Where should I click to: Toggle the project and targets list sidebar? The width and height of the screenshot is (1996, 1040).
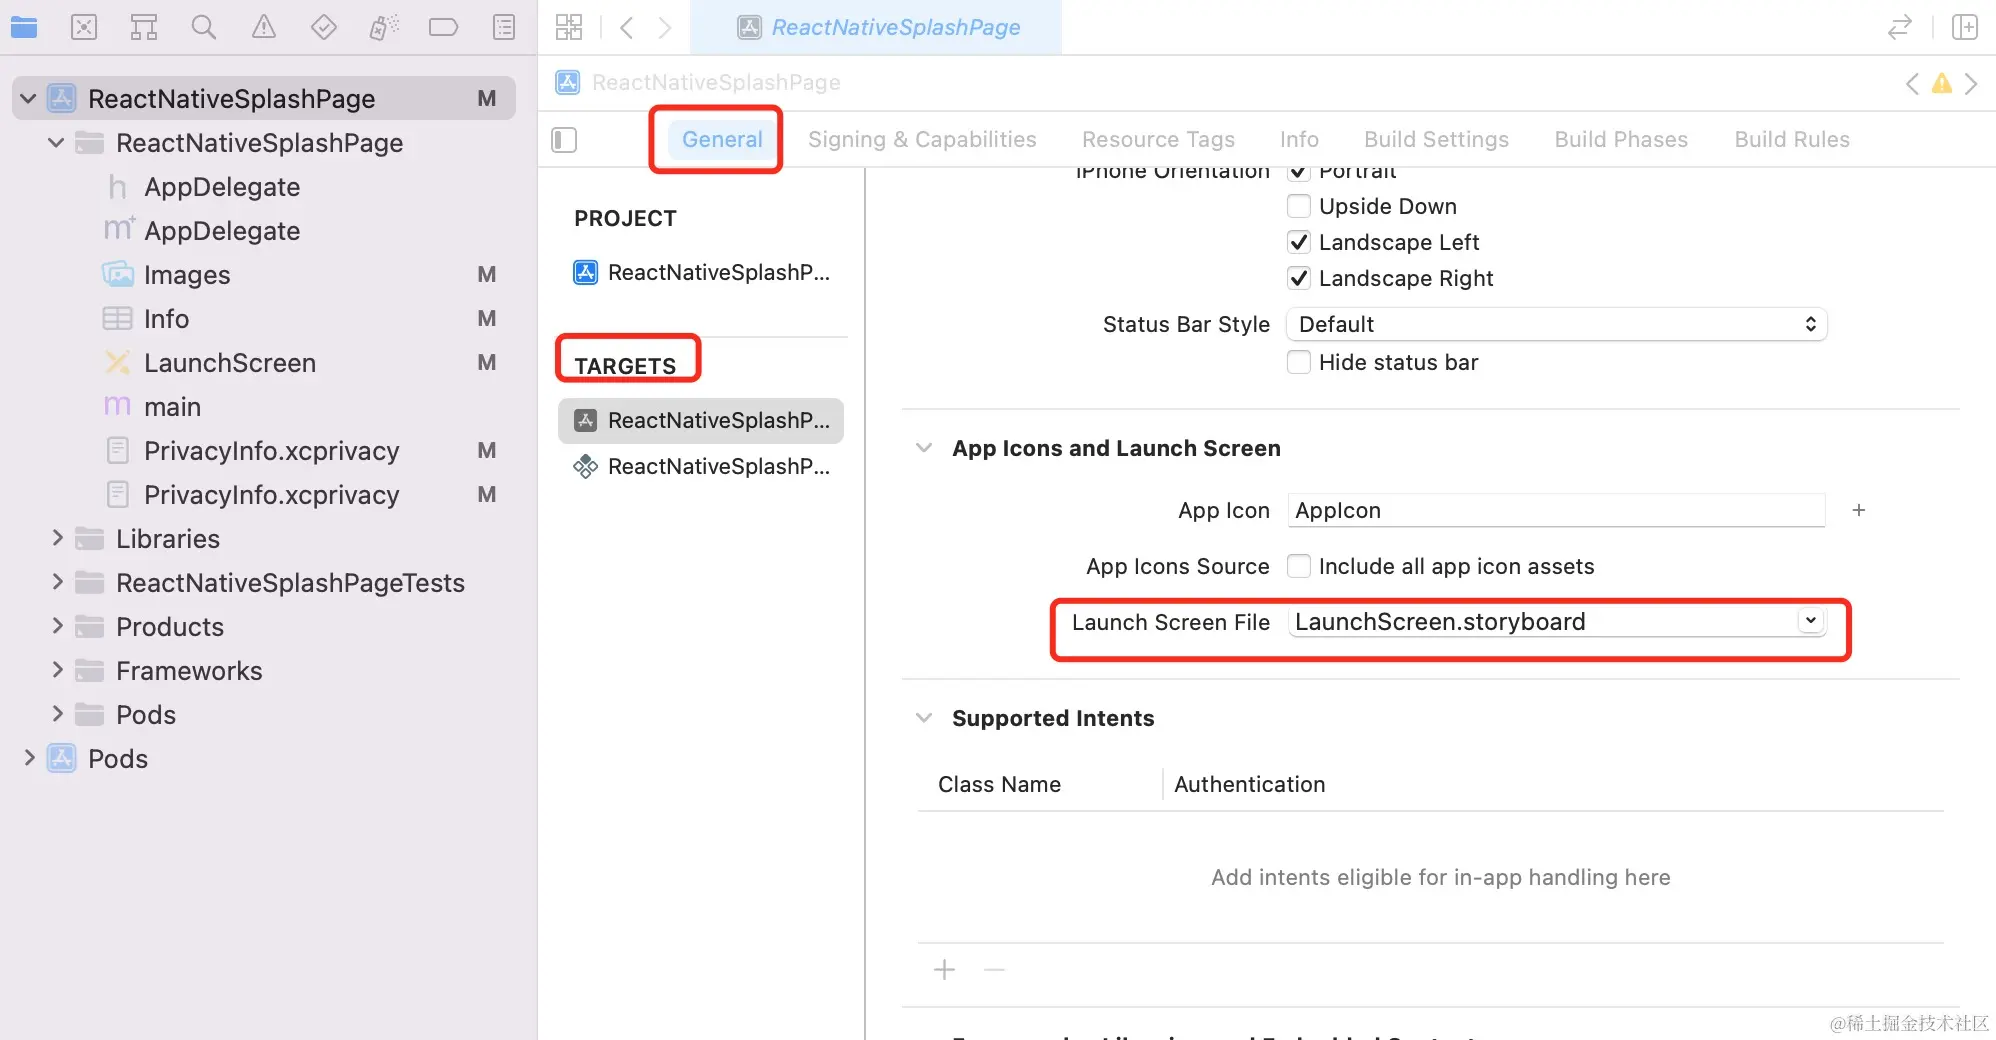[564, 140]
